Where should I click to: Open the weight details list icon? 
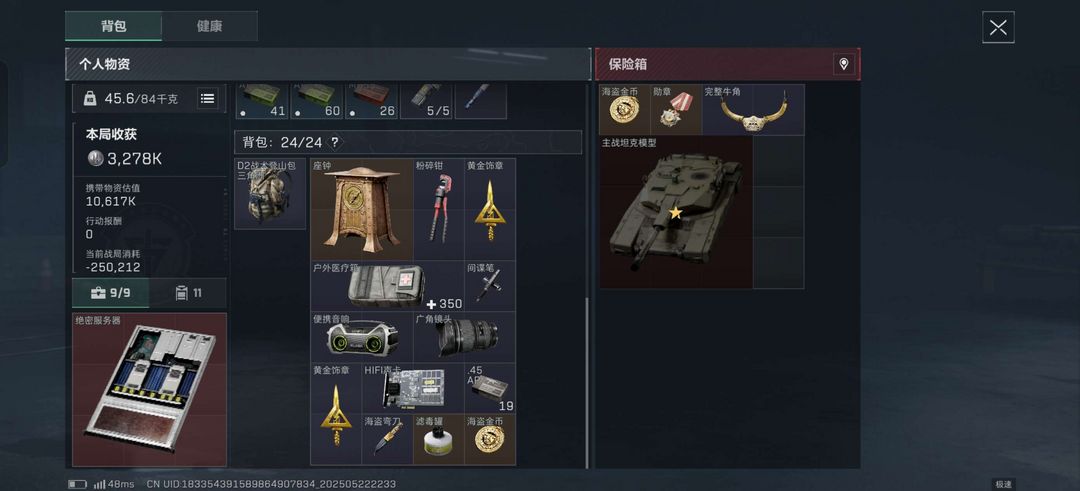click(207, 98)
